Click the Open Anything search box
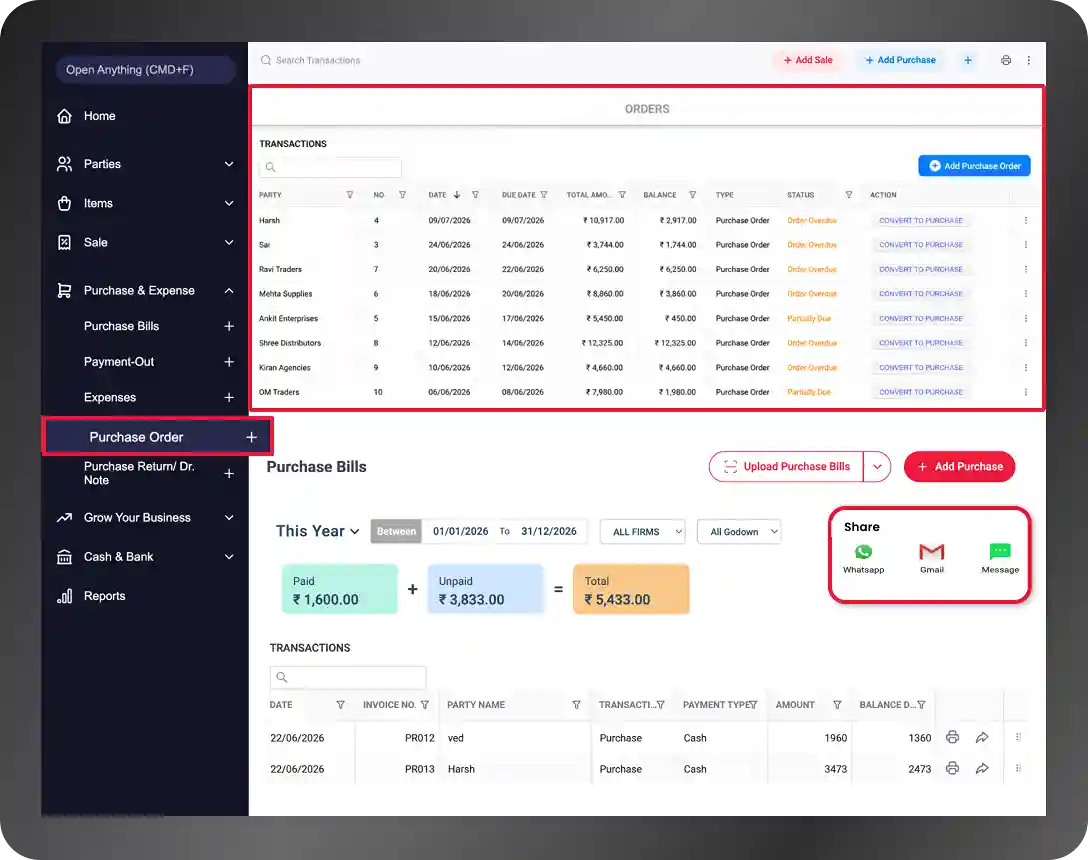This screenshot has width=1088, height=860. pyautogui.click(x=146, y=69)
